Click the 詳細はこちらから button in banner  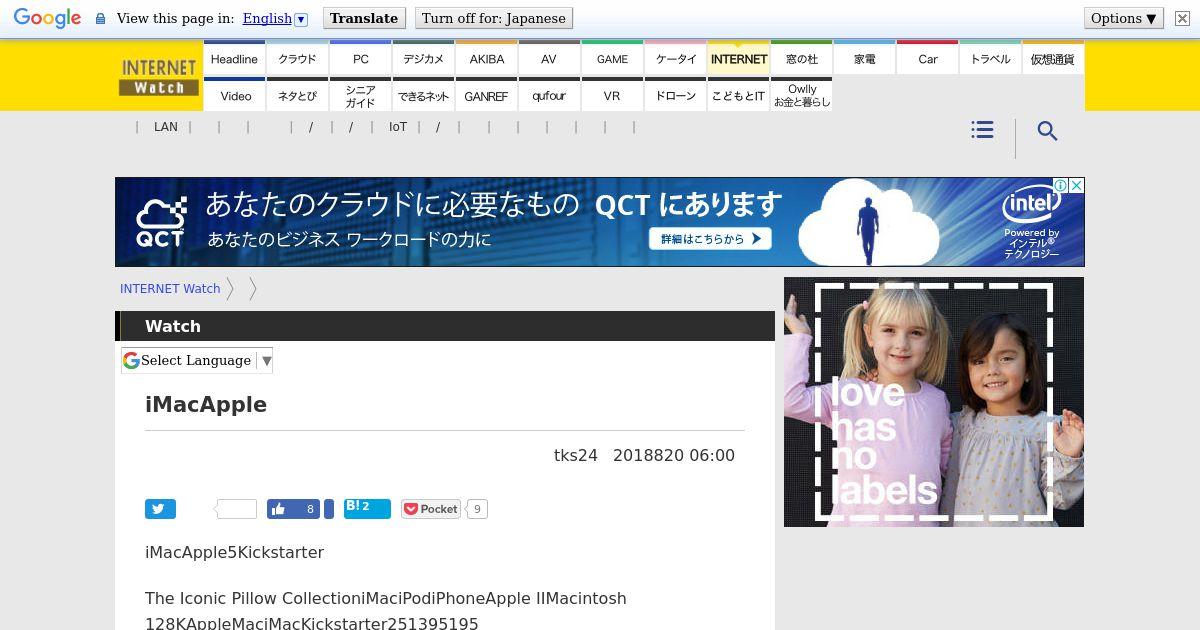coord(710,238)
